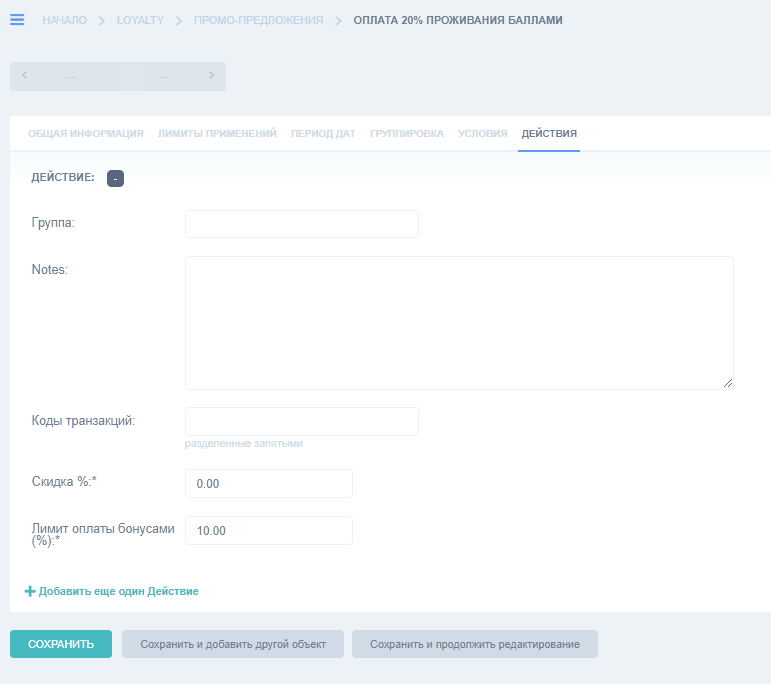The height and width of the screenshot is (684, 771).
Task: Collapse the Действие block with minus button
Action: (116, 178)
